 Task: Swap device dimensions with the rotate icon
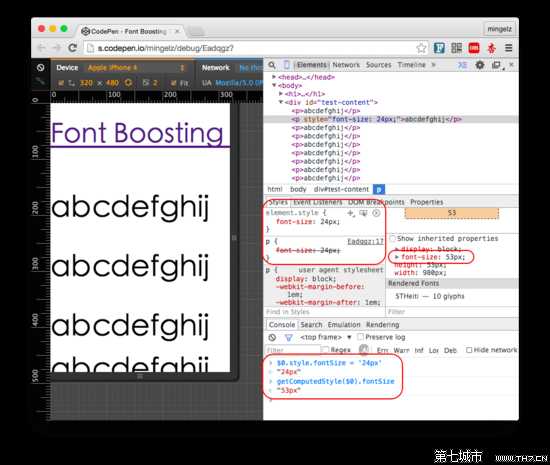(x=128, y=83)
